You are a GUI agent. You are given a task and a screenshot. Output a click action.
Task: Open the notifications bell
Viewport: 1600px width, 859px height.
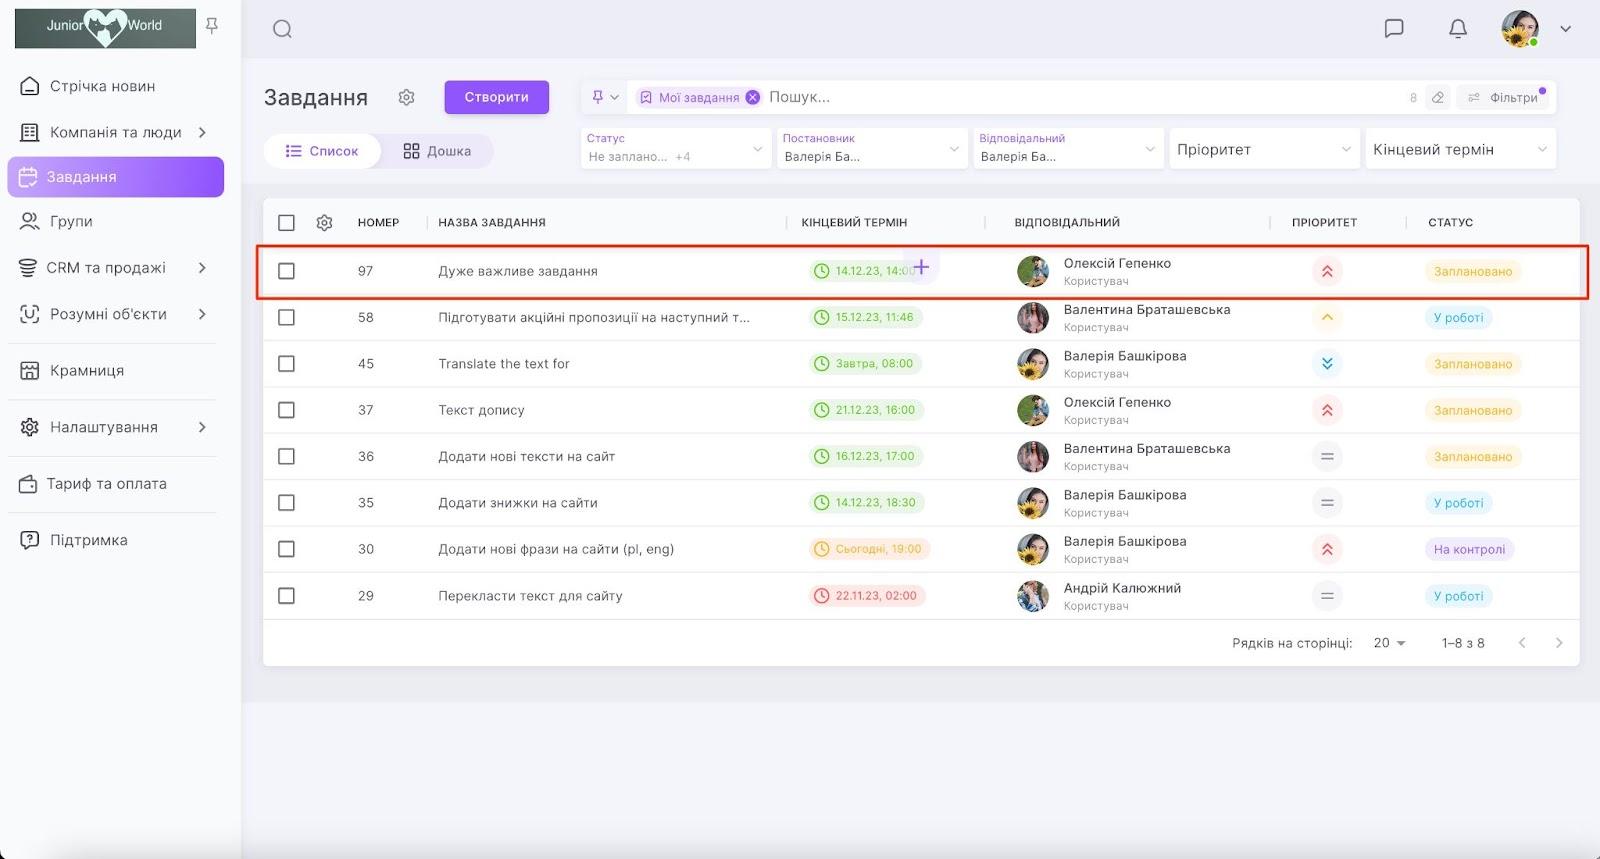(1457, 28)
